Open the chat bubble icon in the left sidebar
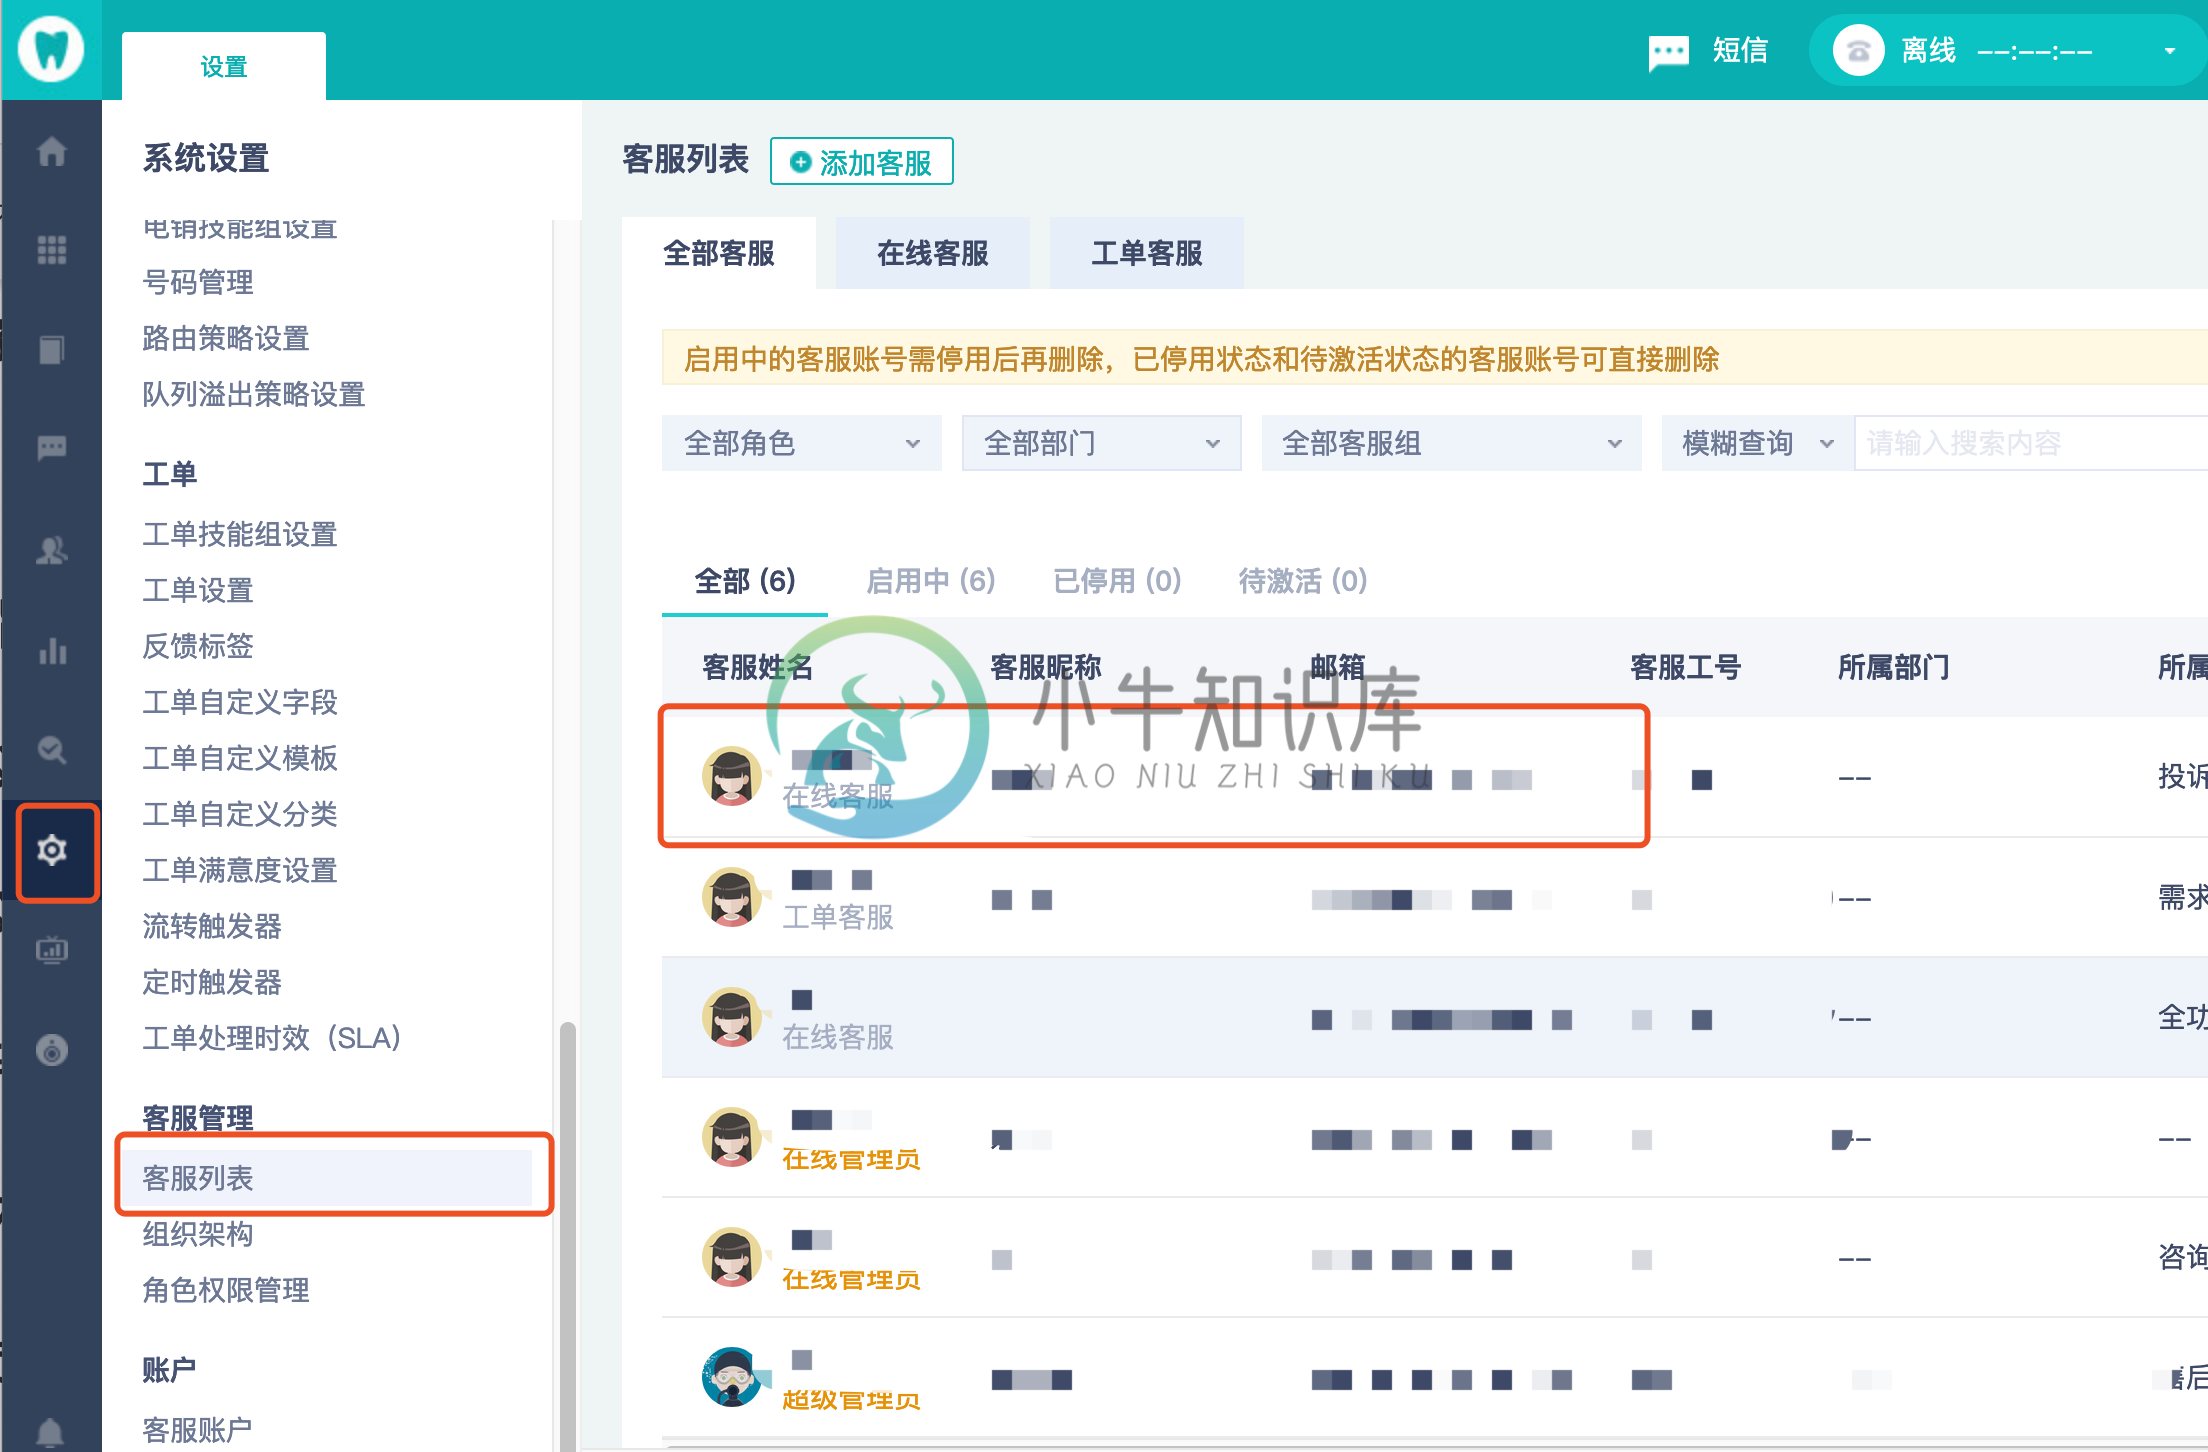Screen dimensions: 2208x1452 51,448
